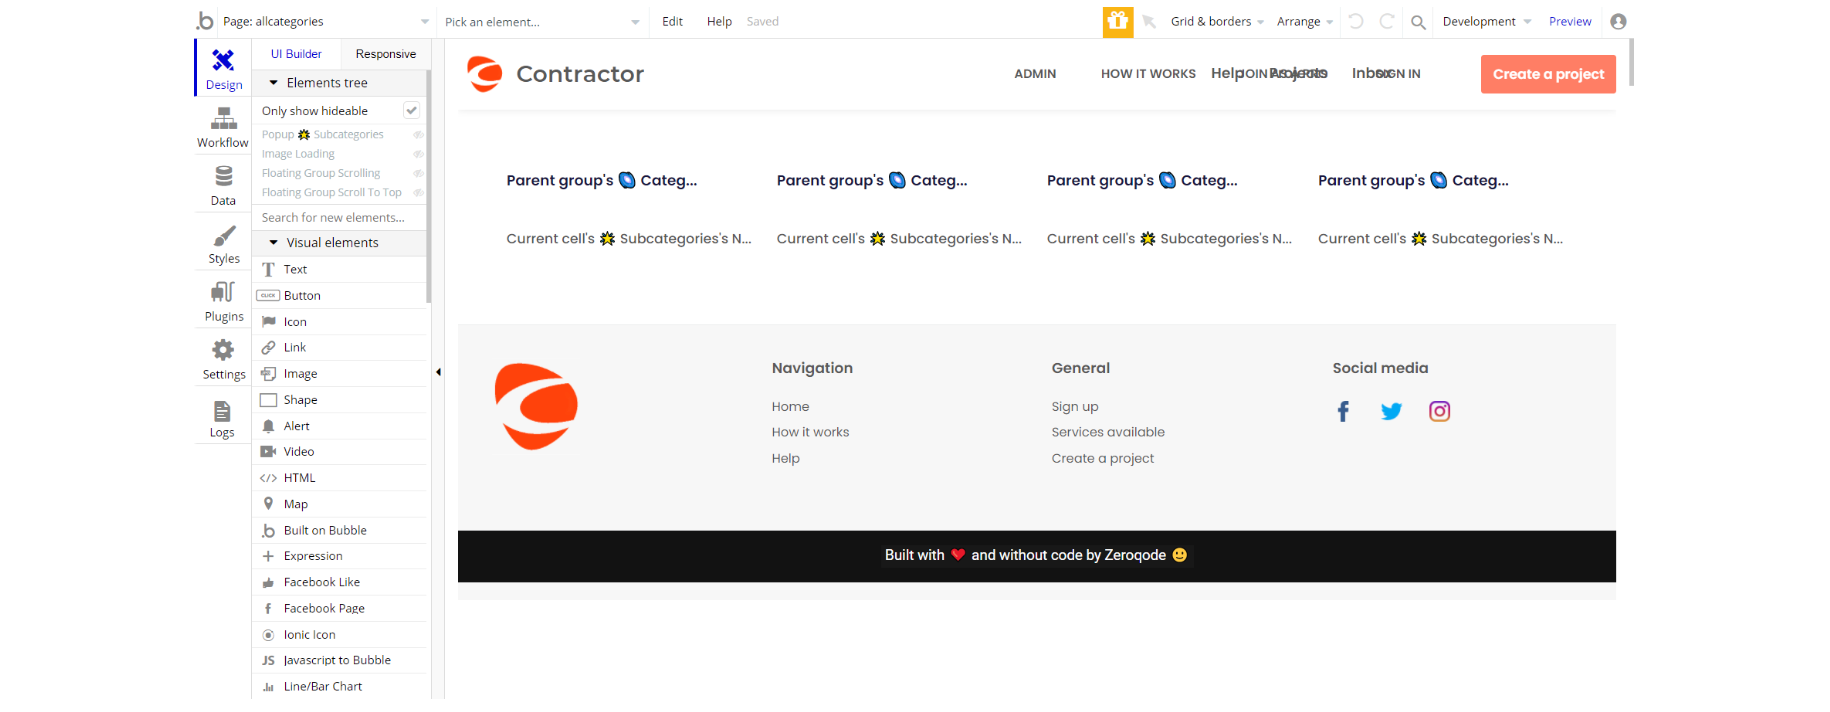This screenshot has width=1830, height=712.
Task: Add an Expression element
Action: click(341, 556)
